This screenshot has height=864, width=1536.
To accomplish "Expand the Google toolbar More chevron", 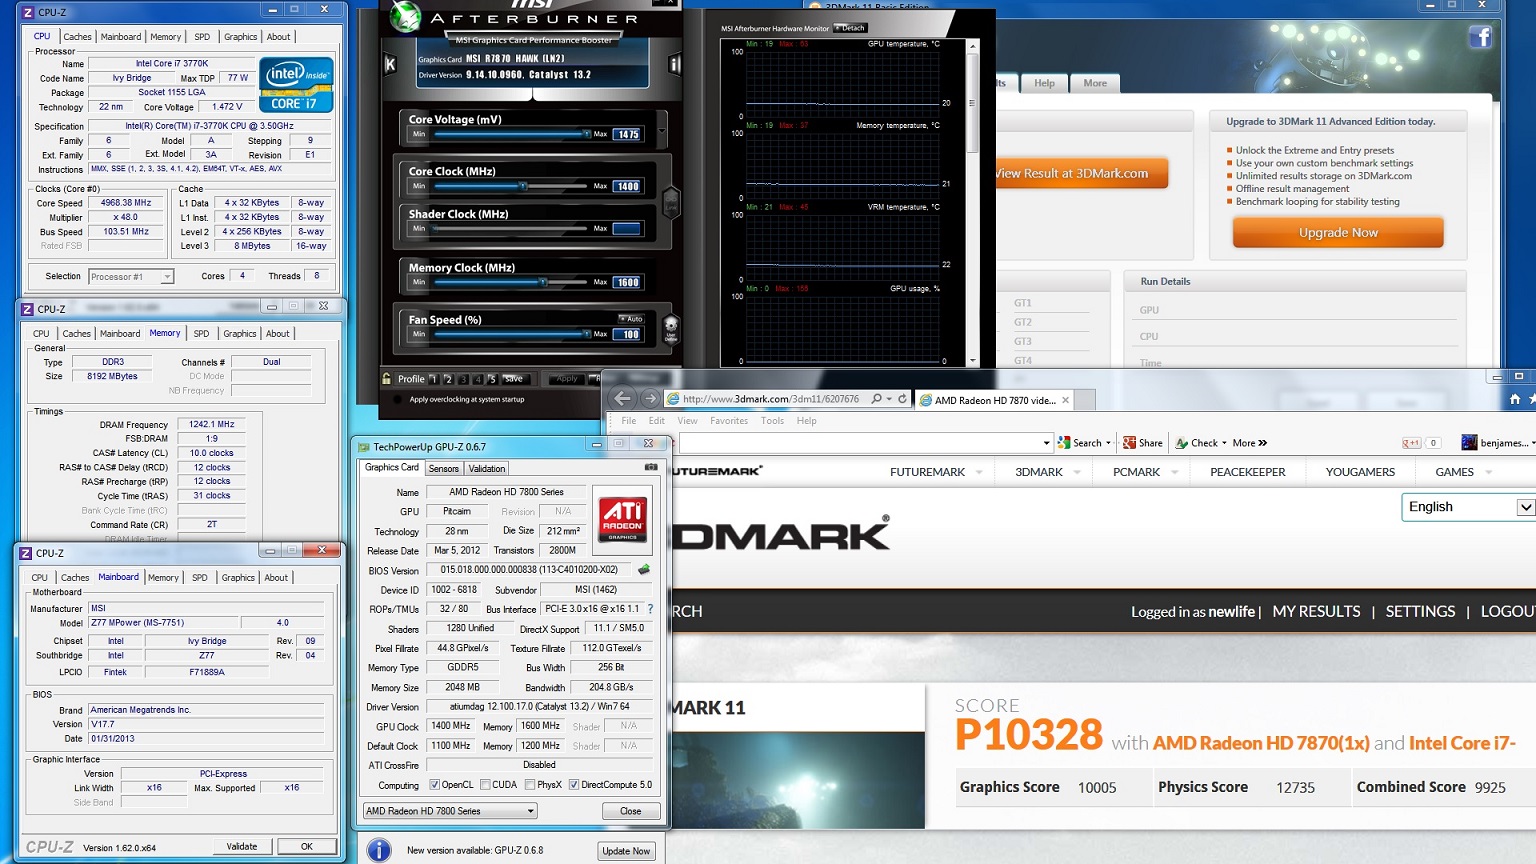I will [1262, 443].
